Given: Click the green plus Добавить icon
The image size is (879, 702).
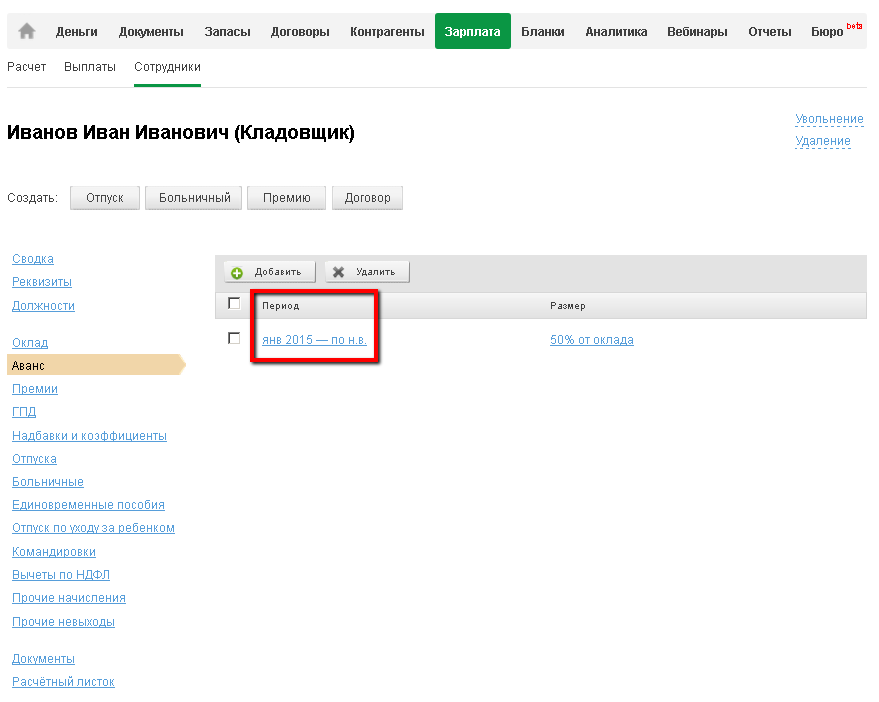Looking at the screenshot, I should [237, 273].
